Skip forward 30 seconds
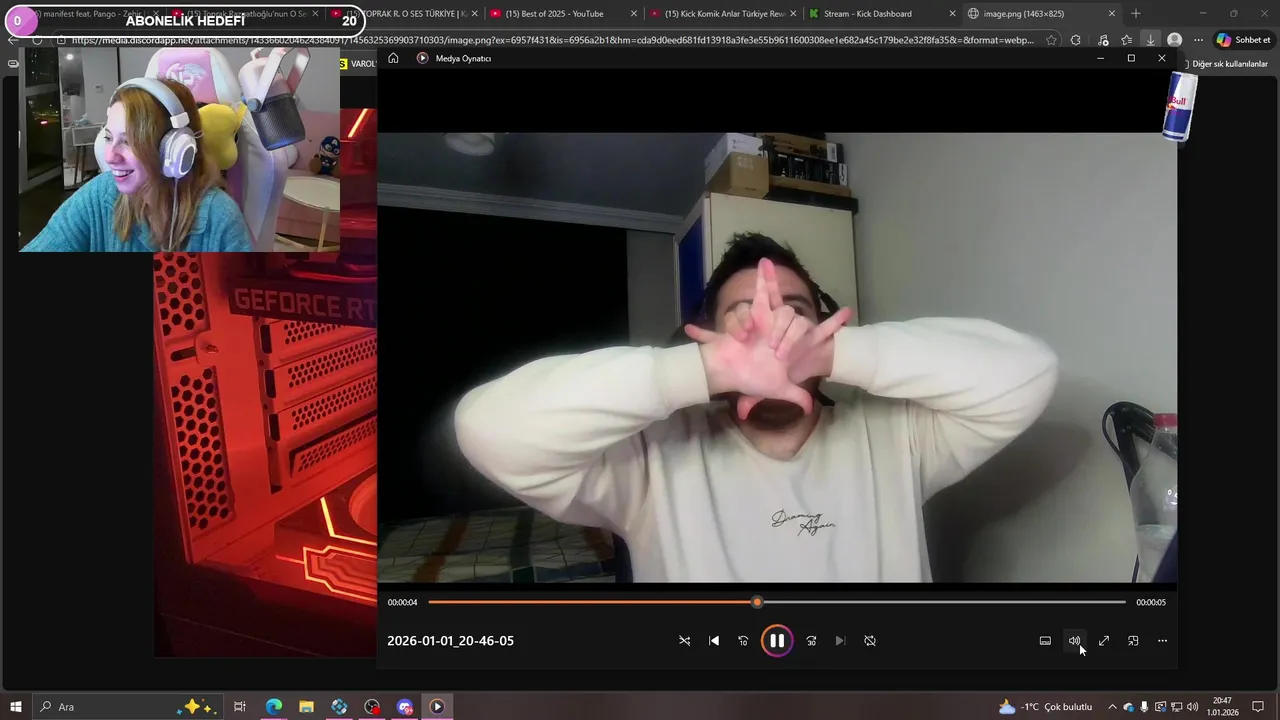Screen dimensions: 1280x720 click(x=811, y=641)
